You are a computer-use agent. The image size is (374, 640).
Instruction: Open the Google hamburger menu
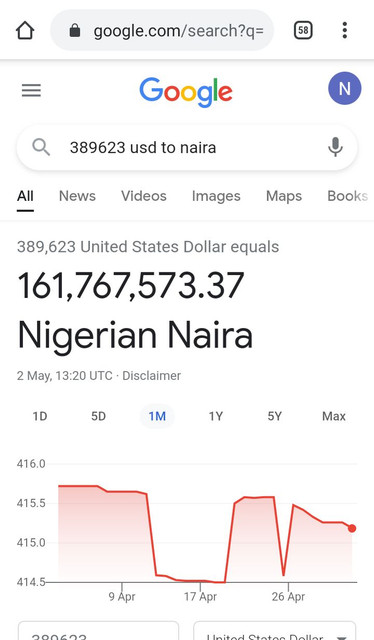coord(31,90)
